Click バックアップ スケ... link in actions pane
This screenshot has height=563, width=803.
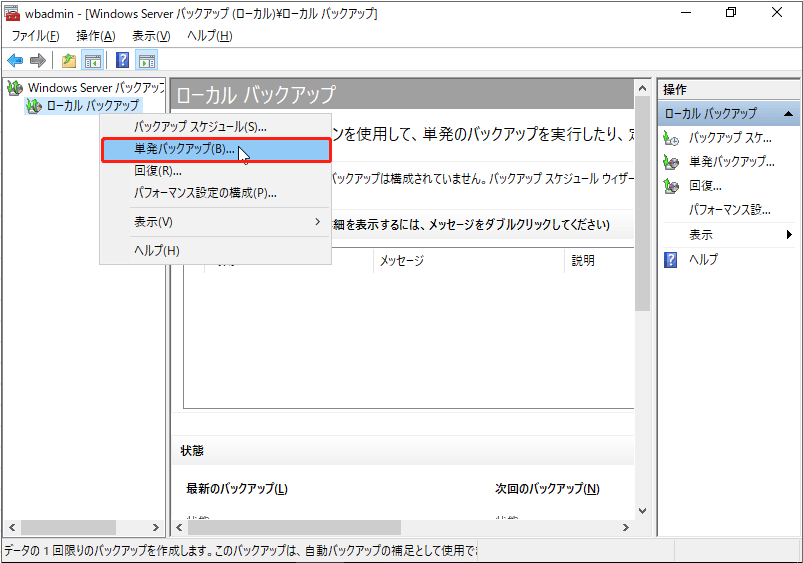pyautogui.click(x=730, y=138)
